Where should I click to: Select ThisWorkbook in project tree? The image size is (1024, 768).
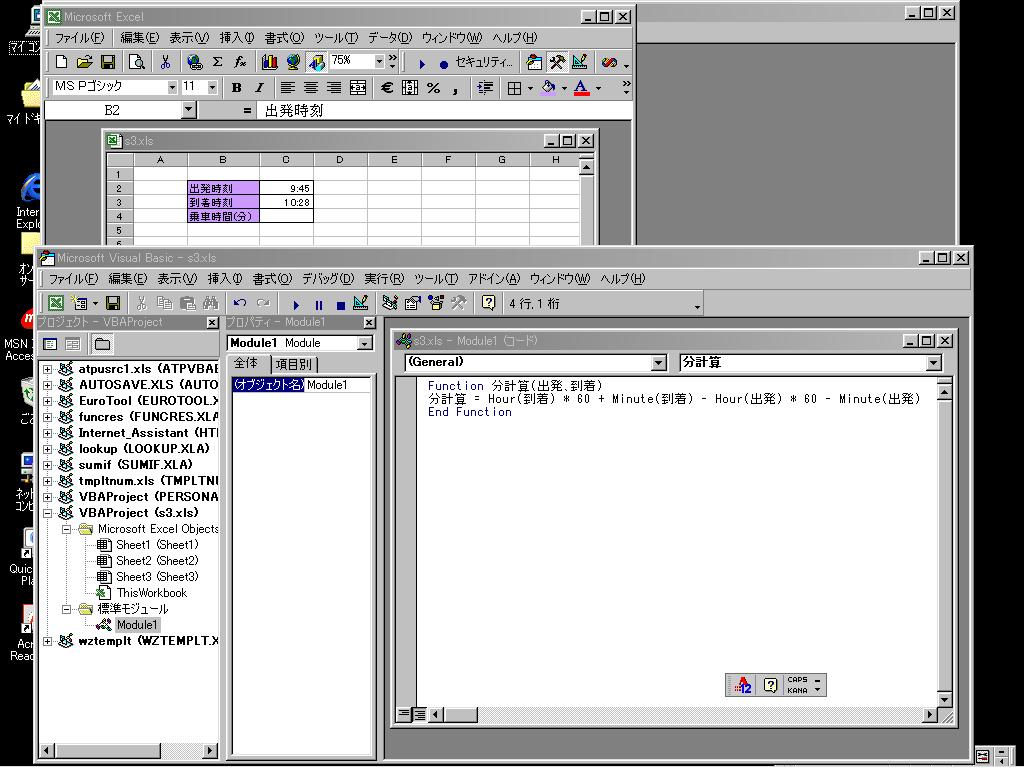tap(152, 593)
